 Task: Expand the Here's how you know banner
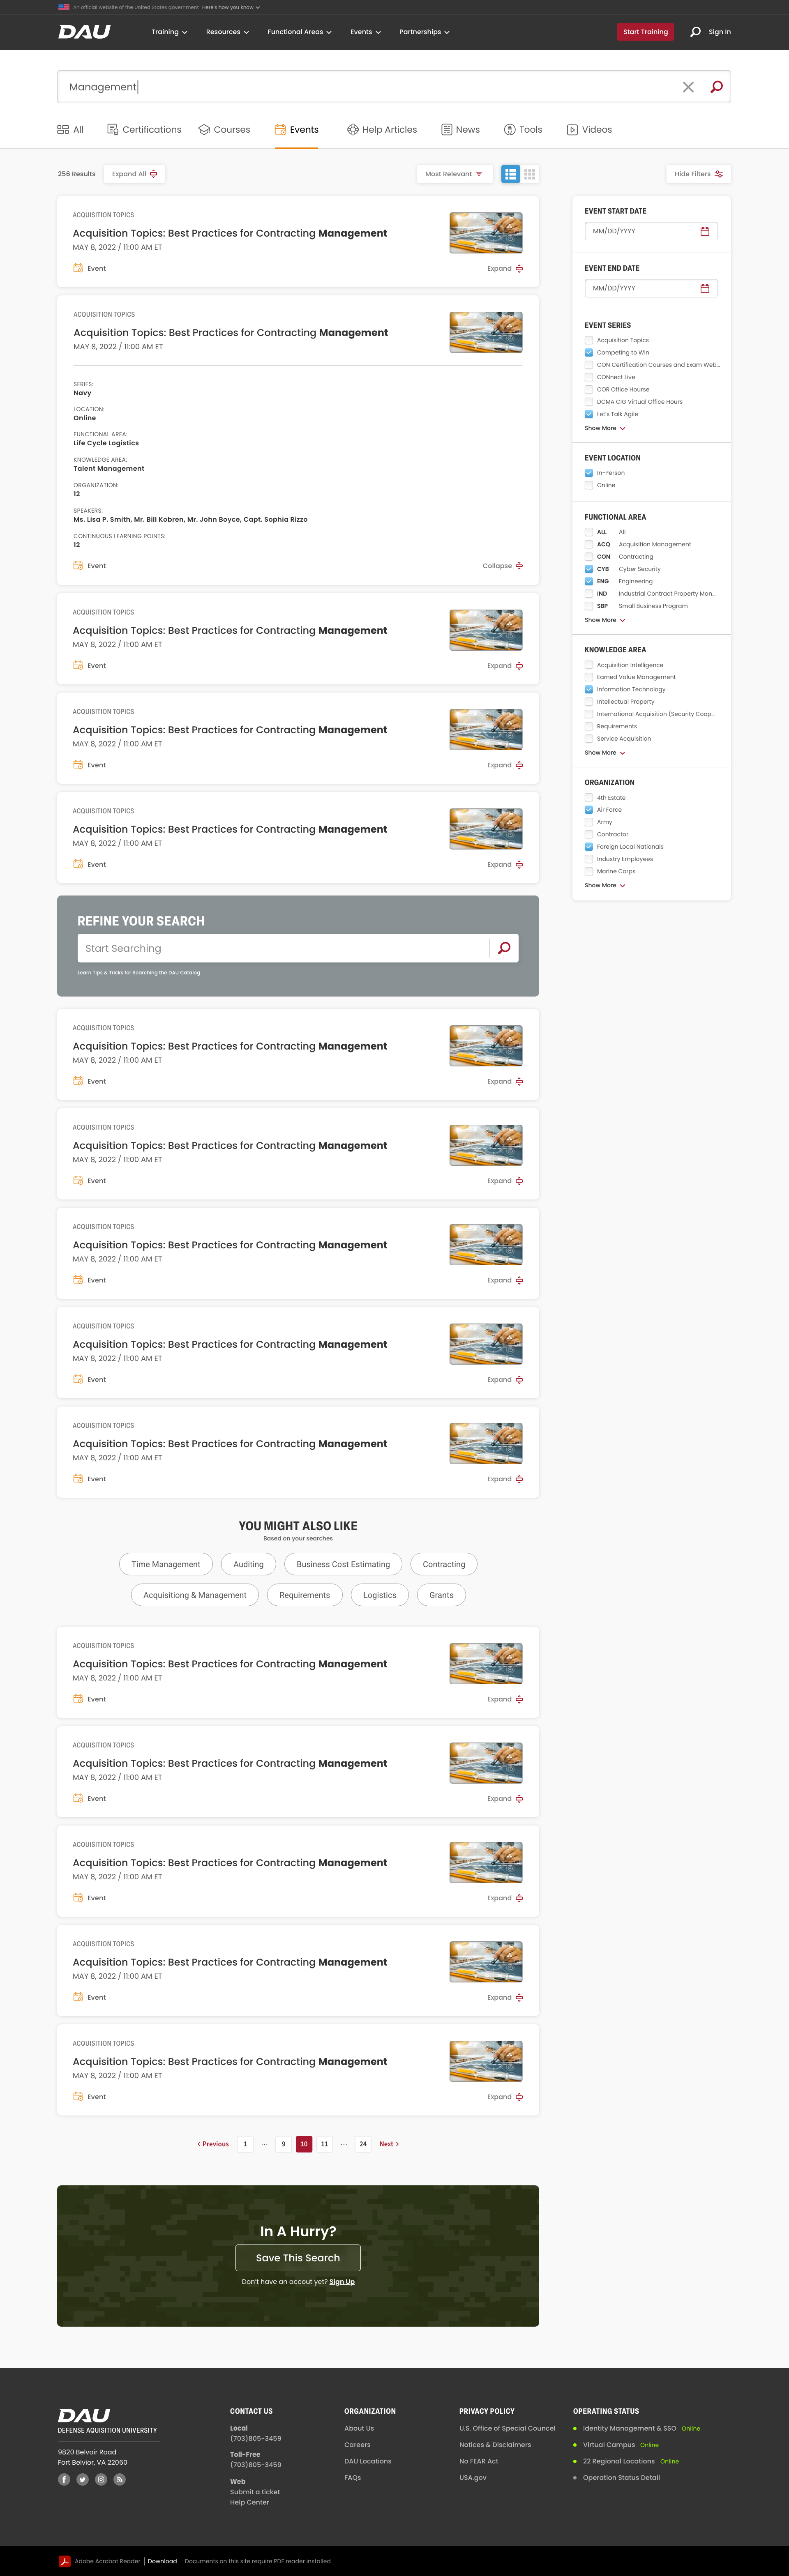click(231, 7)
